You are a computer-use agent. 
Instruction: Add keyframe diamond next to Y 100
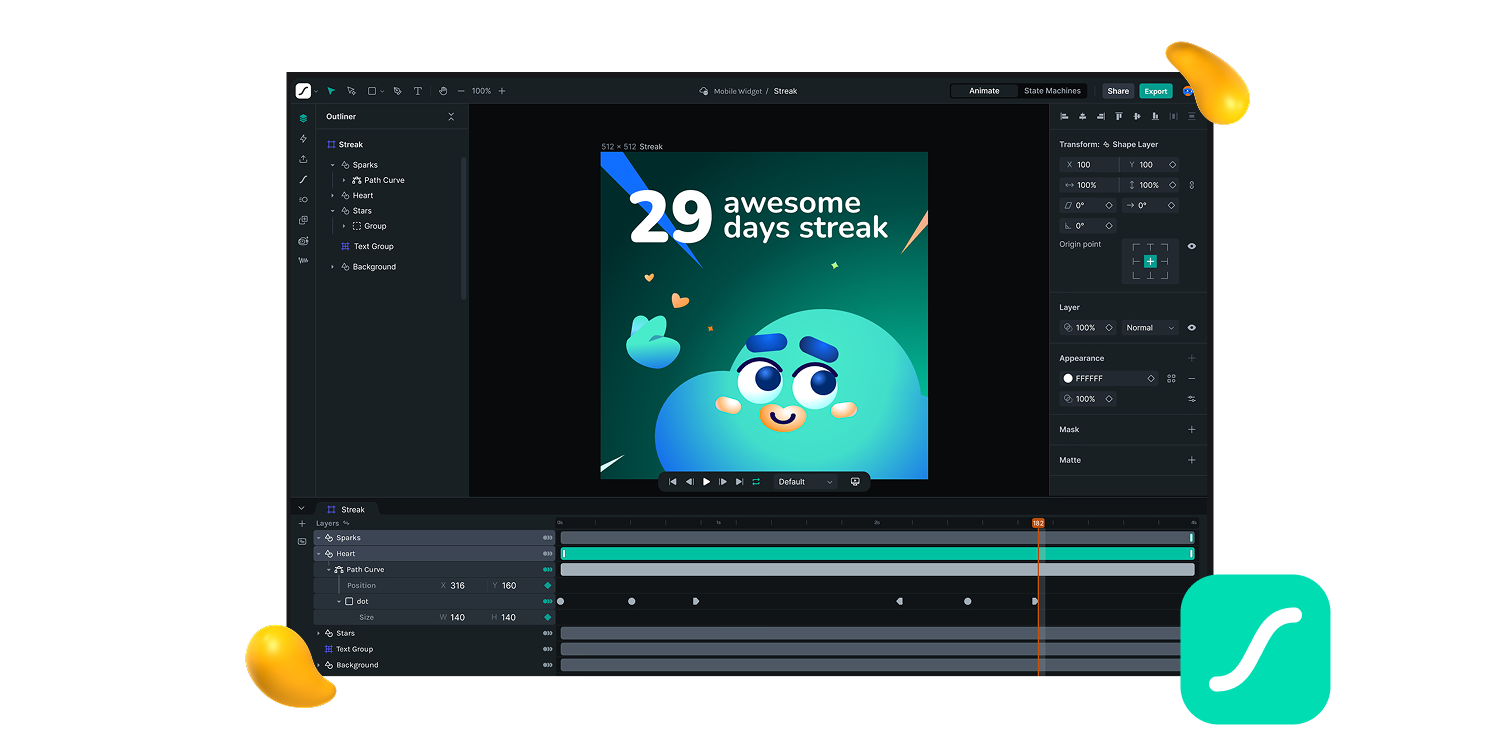click(1172, 165)
